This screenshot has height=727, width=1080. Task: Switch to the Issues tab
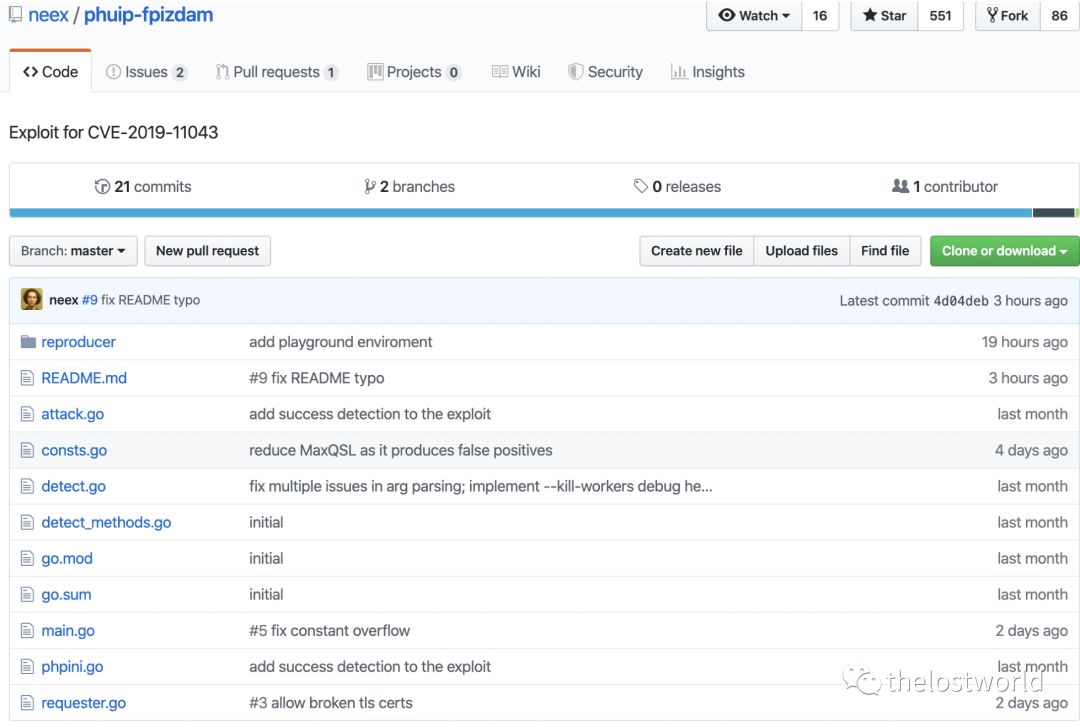(148, 71)
